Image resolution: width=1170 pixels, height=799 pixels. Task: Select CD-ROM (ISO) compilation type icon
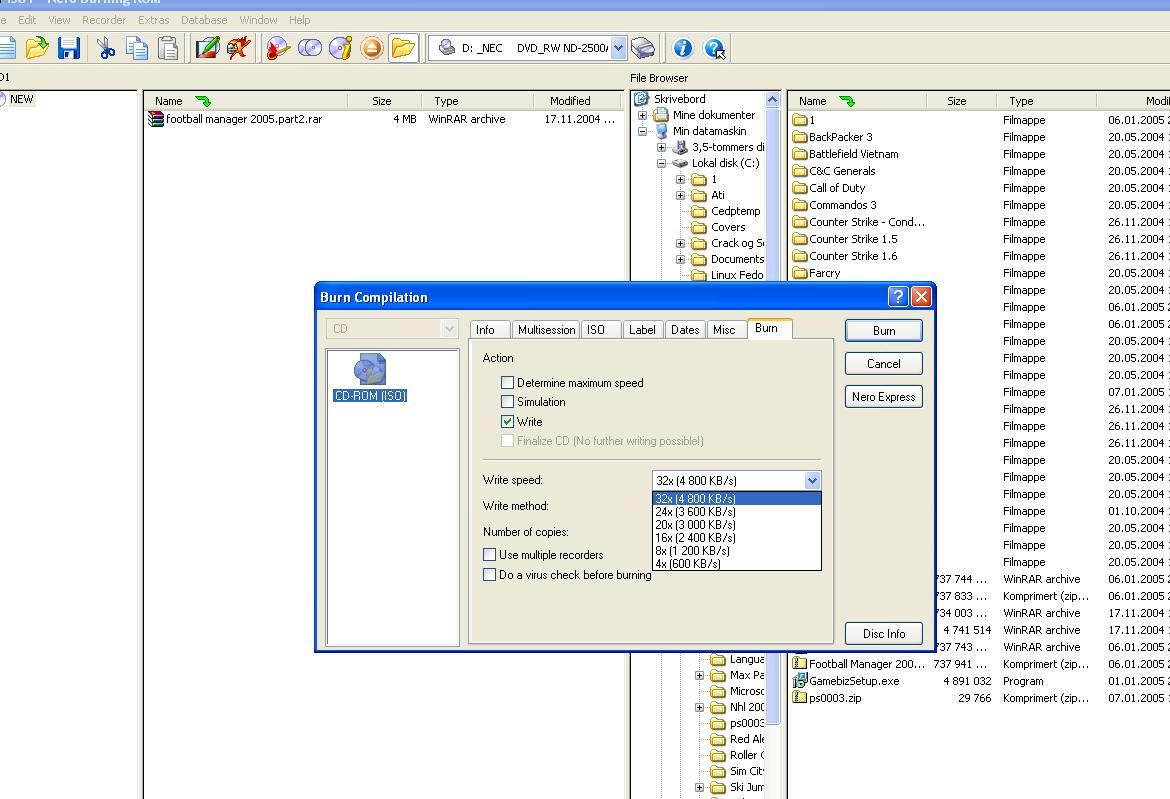[x=370, y=378]
